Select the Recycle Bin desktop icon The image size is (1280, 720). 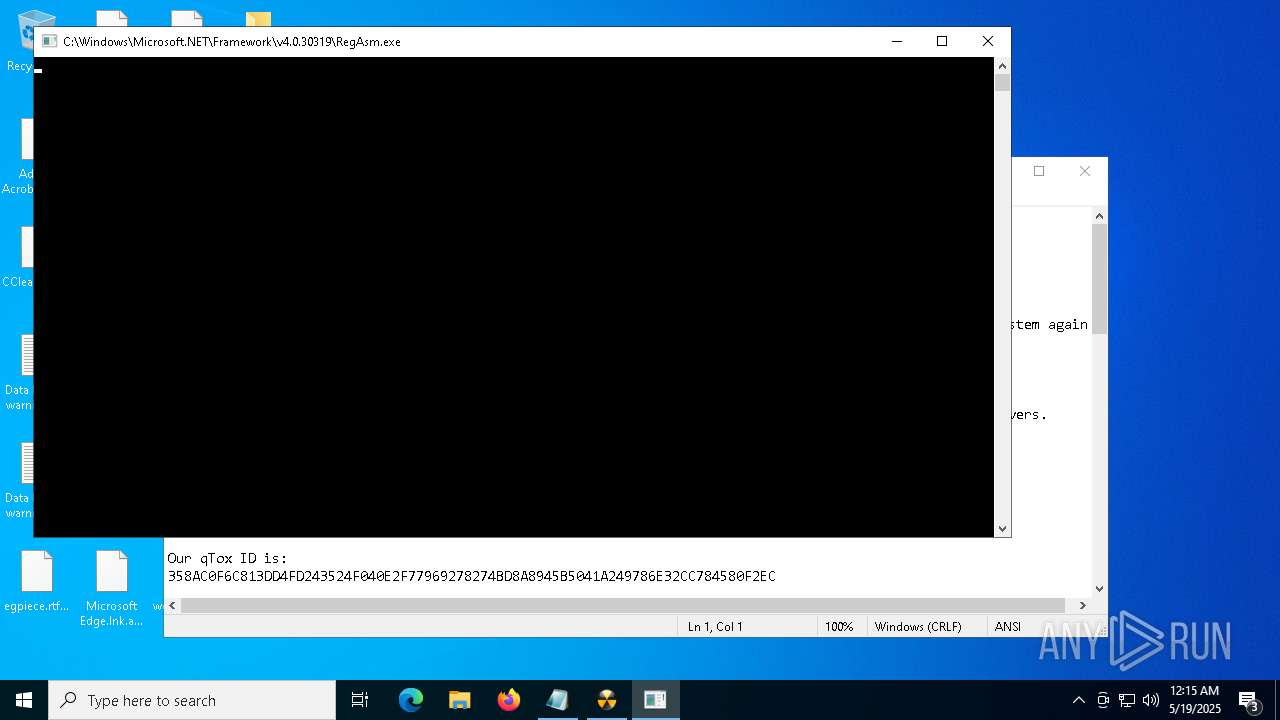tap(21, 42)
